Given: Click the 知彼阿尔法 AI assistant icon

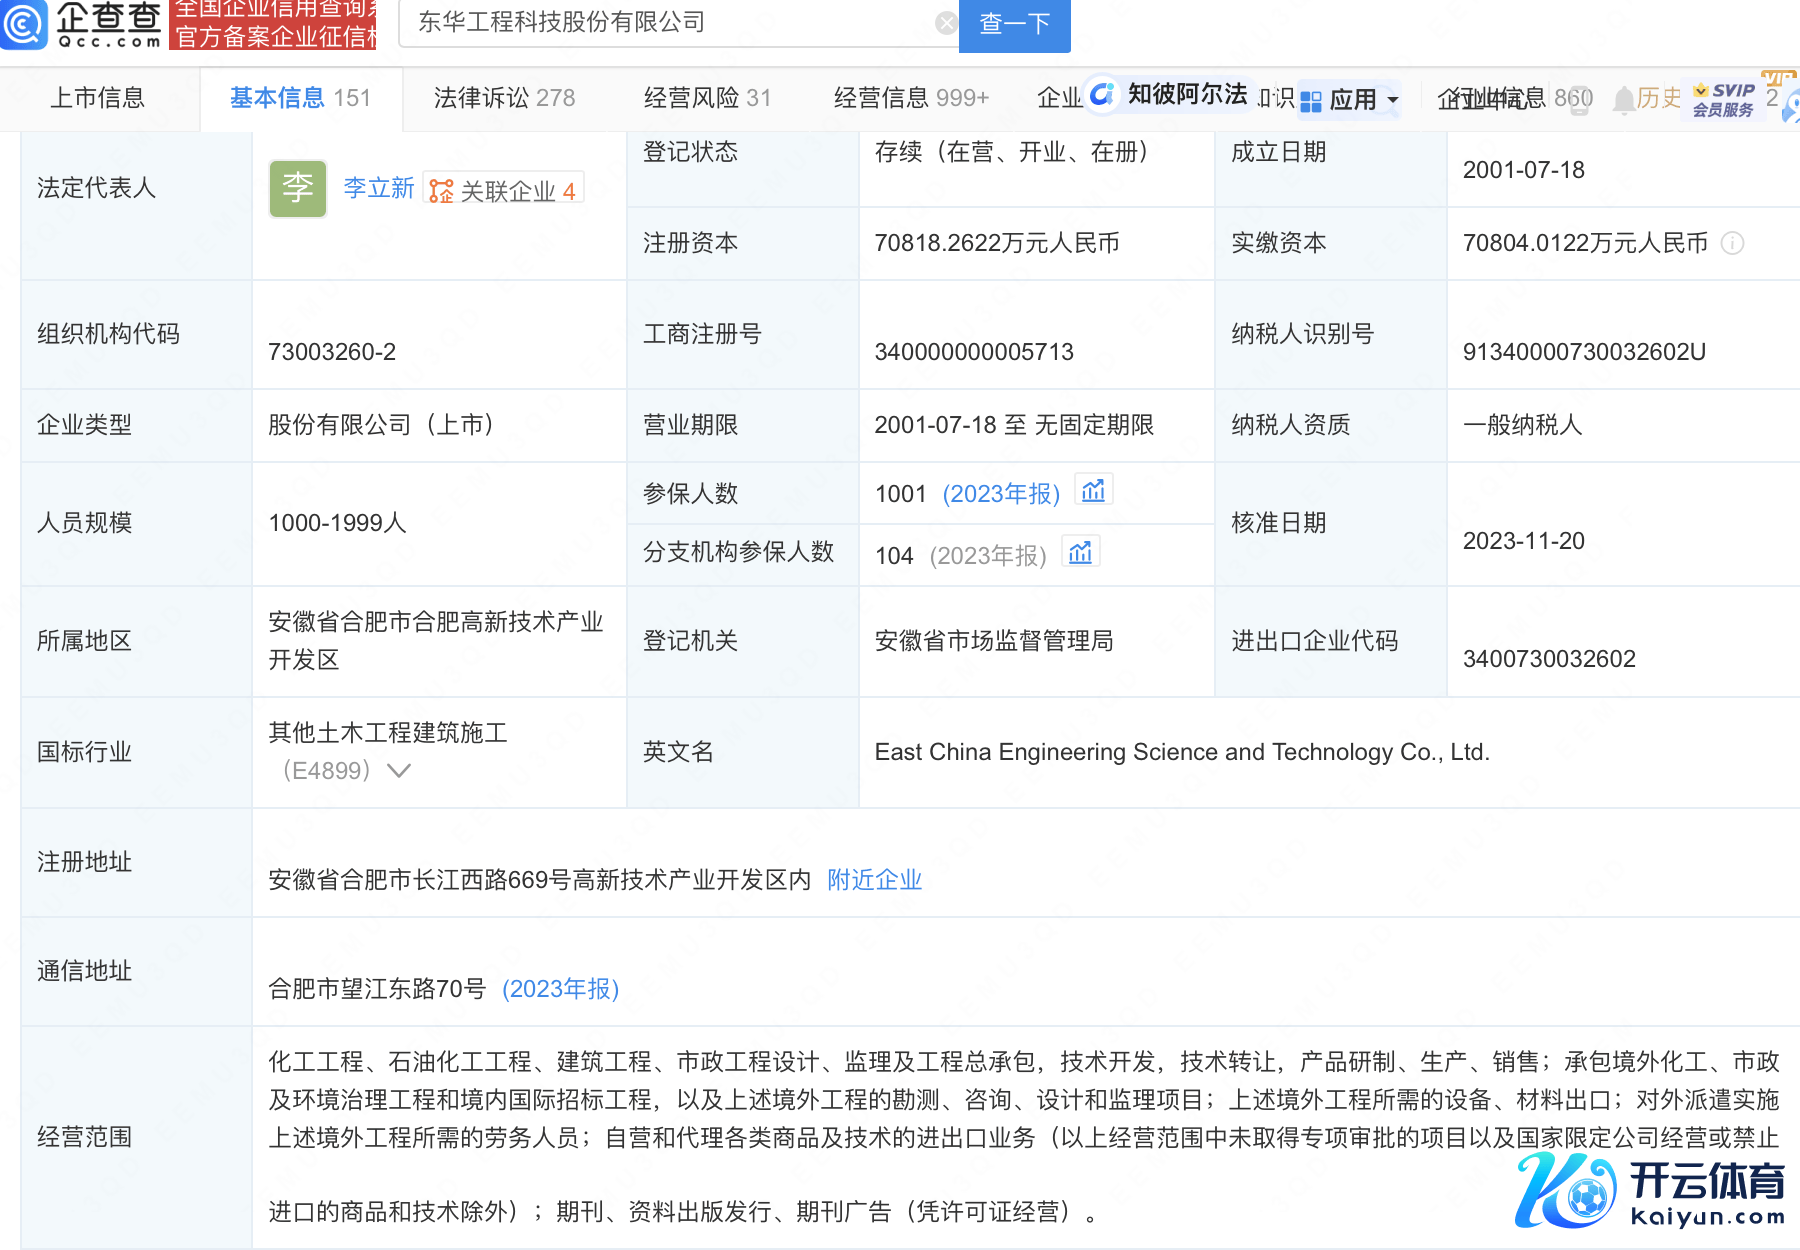Looking at the screenshot, I should tap(1102, 95).
